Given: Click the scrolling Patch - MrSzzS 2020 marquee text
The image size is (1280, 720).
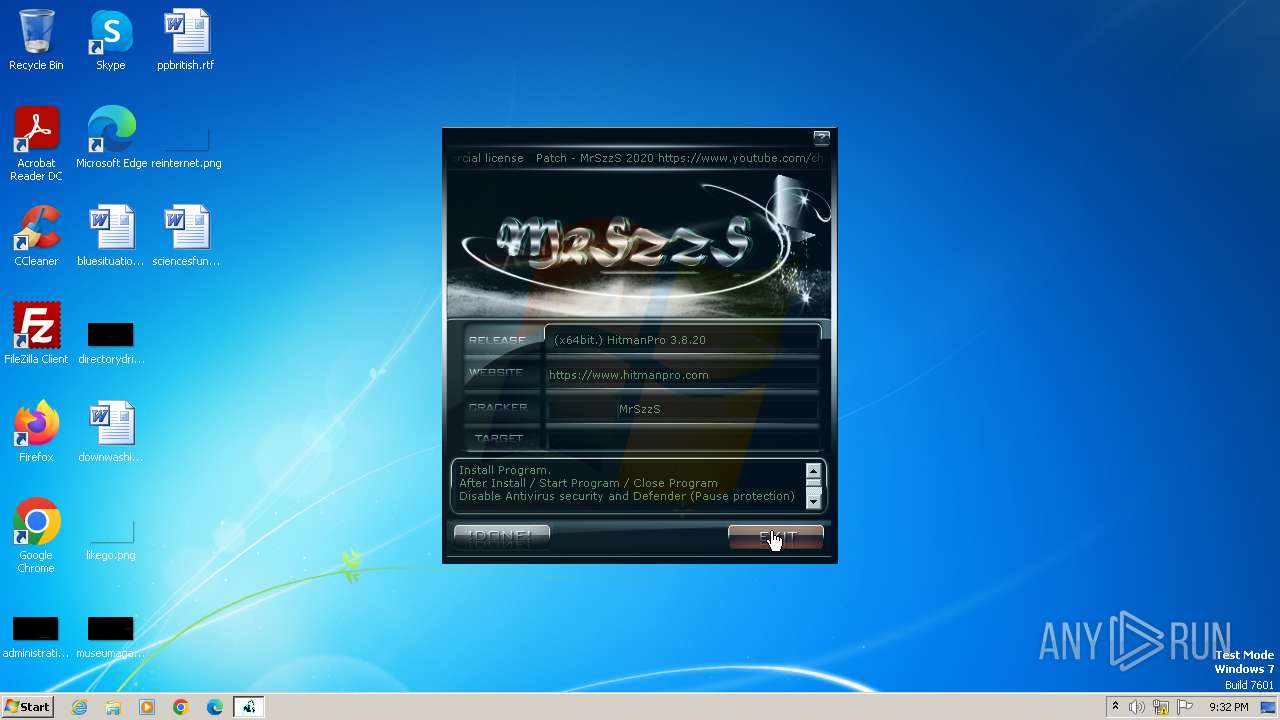Looking at the screenshot, I should pos(636,158).
